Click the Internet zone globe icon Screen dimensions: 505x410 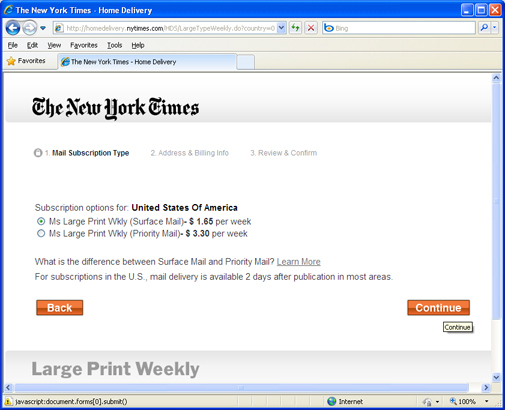332,401
